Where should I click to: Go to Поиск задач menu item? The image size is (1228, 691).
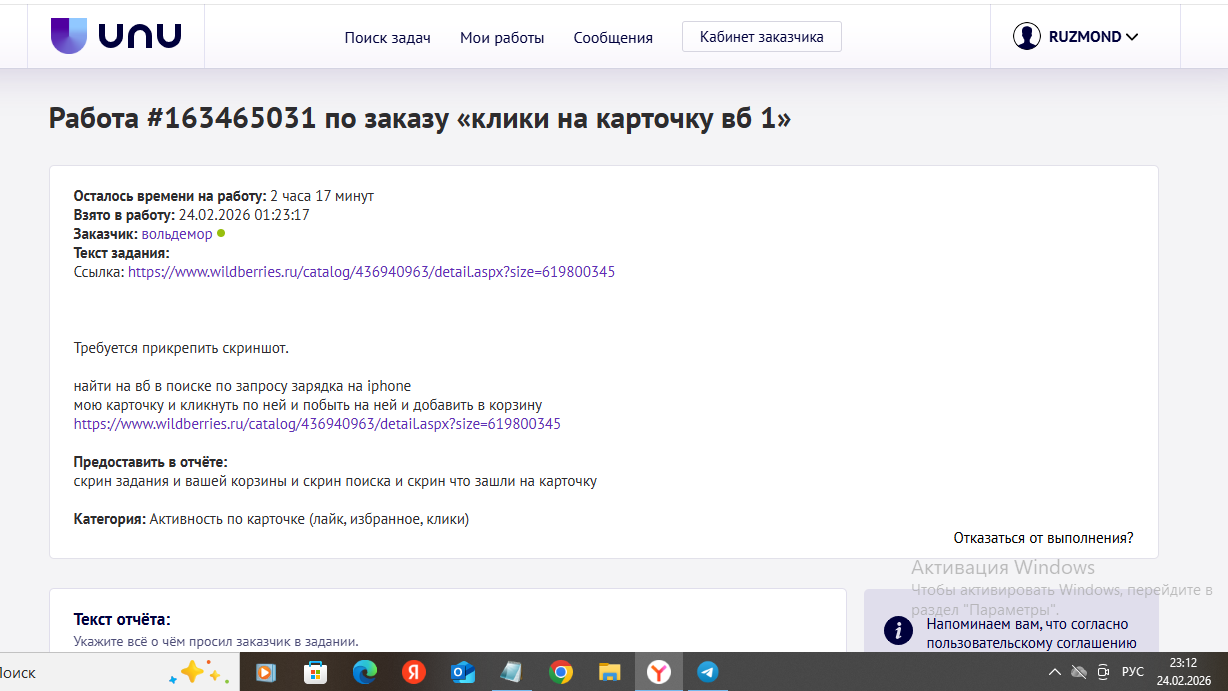coord(387,38)
